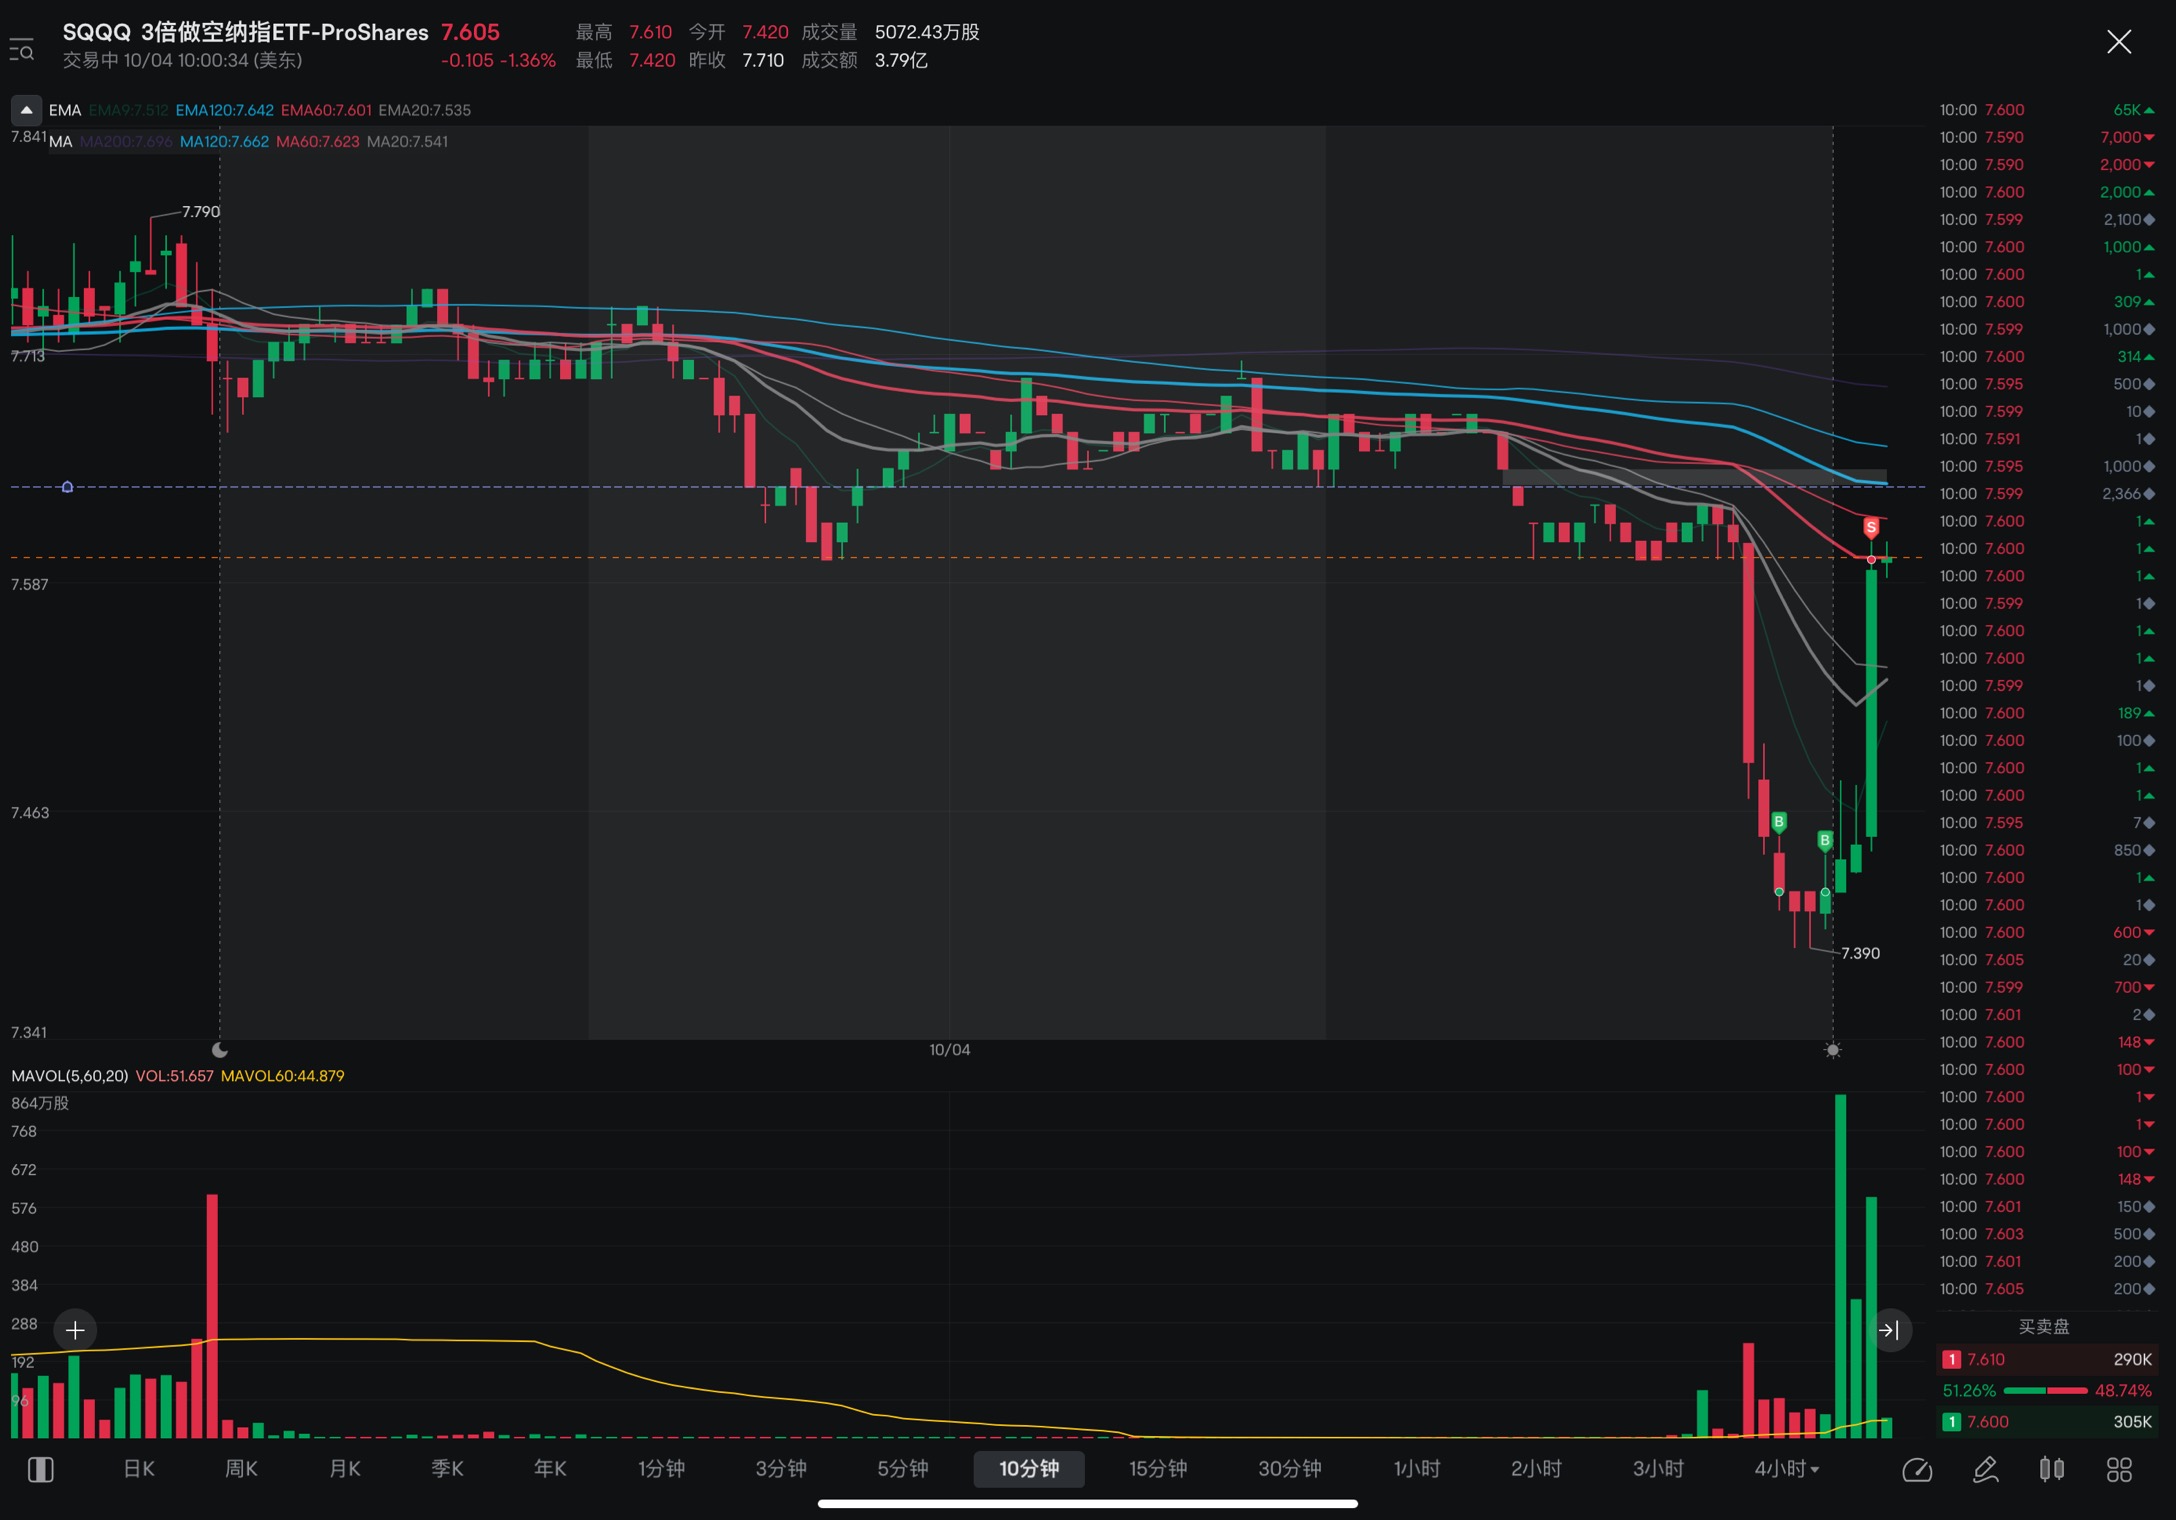This screenshot has height=1520, width=2176.
Task: Click the 7.790 high price label
Action: point(200,212)
